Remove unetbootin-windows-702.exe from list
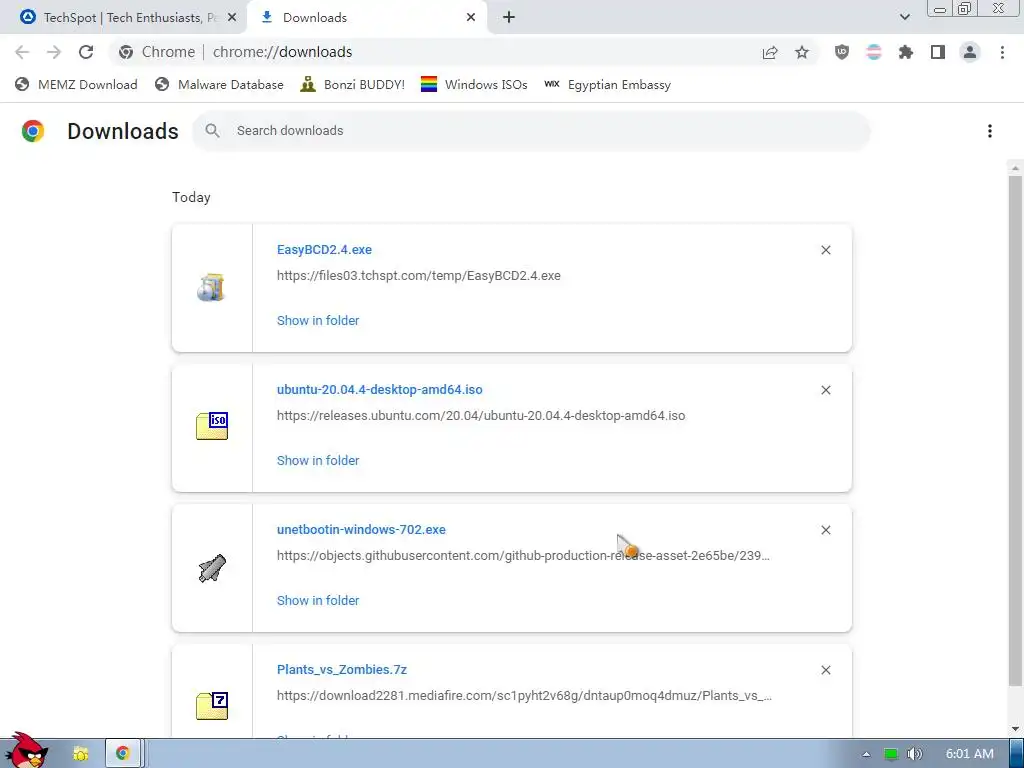This screenshot has height=768, width=1024. 825,530
